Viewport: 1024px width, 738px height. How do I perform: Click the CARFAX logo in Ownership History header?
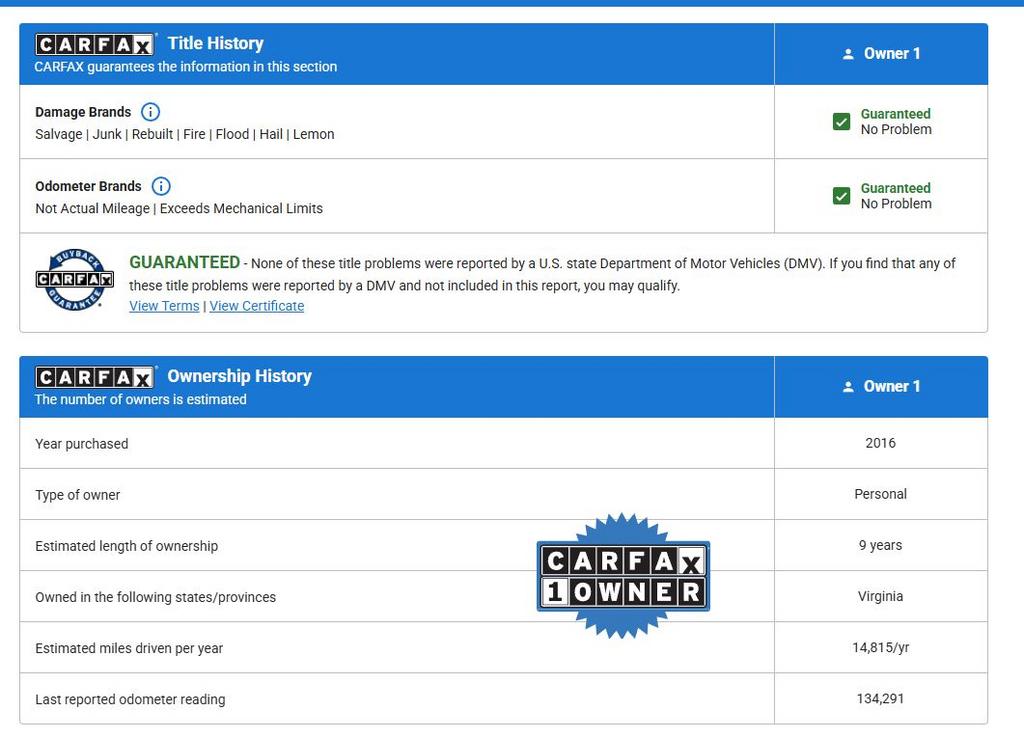tap(94, 378)
